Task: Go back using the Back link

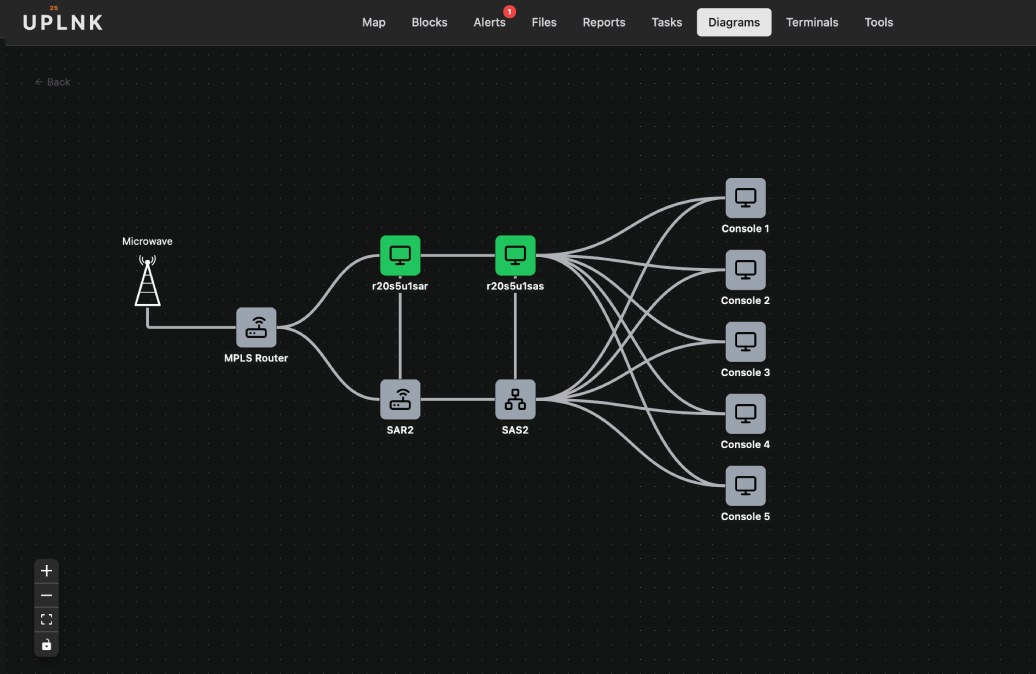Action: pyautogui.click(x=52, y=82)
